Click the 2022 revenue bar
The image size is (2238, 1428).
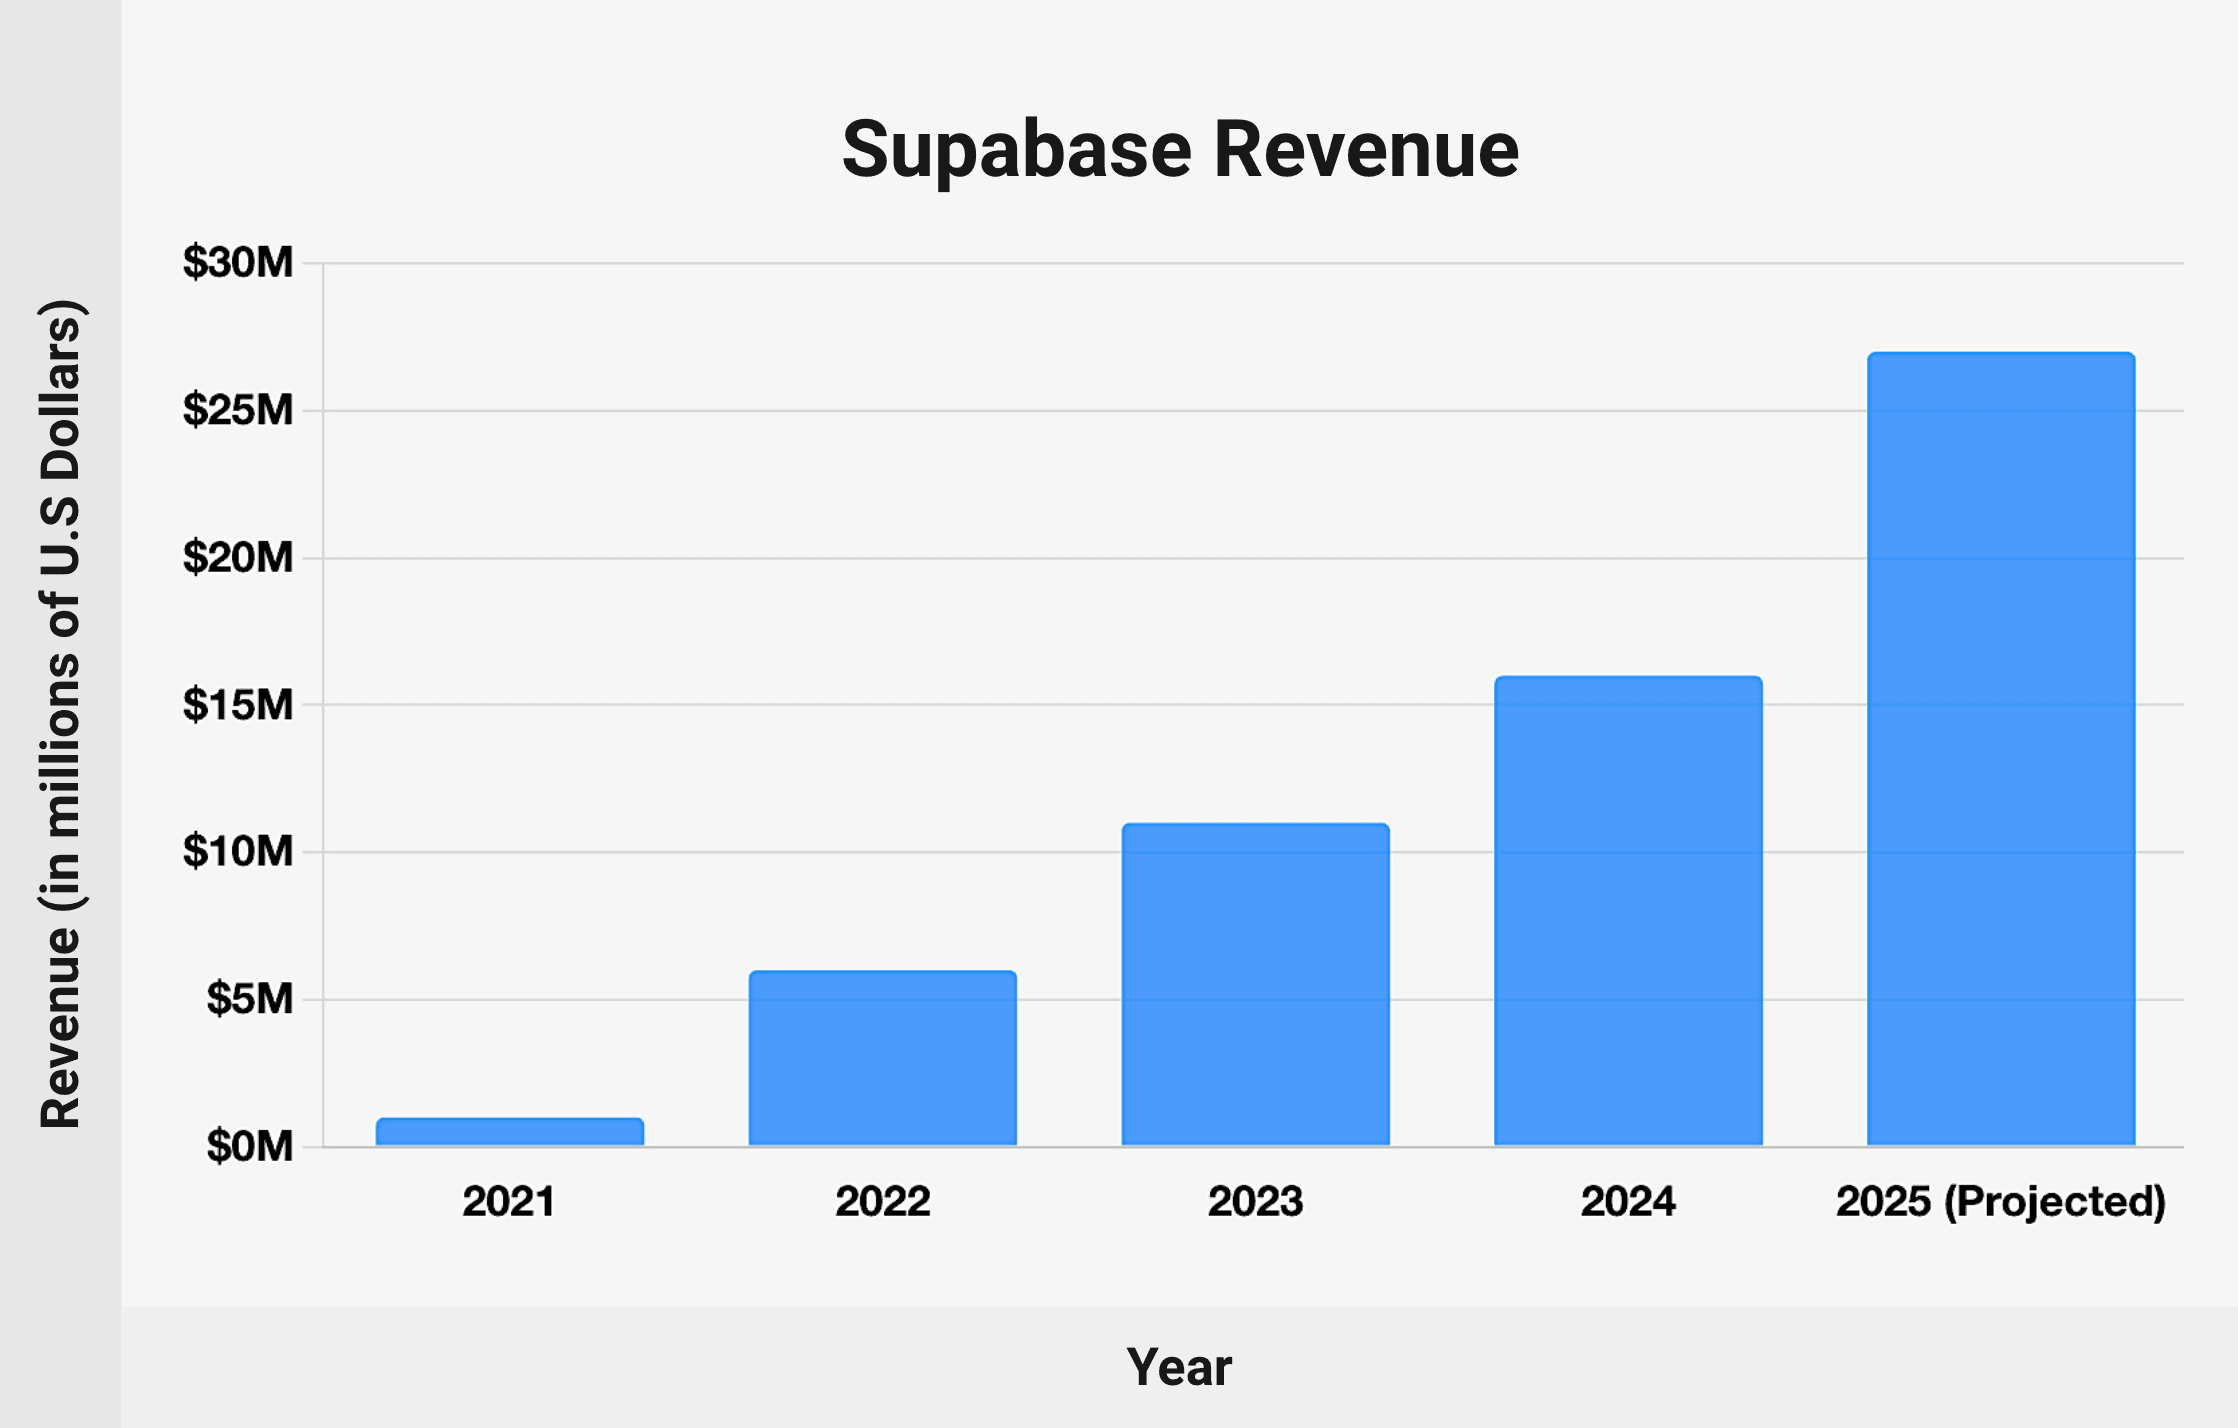coord(883,1058)
